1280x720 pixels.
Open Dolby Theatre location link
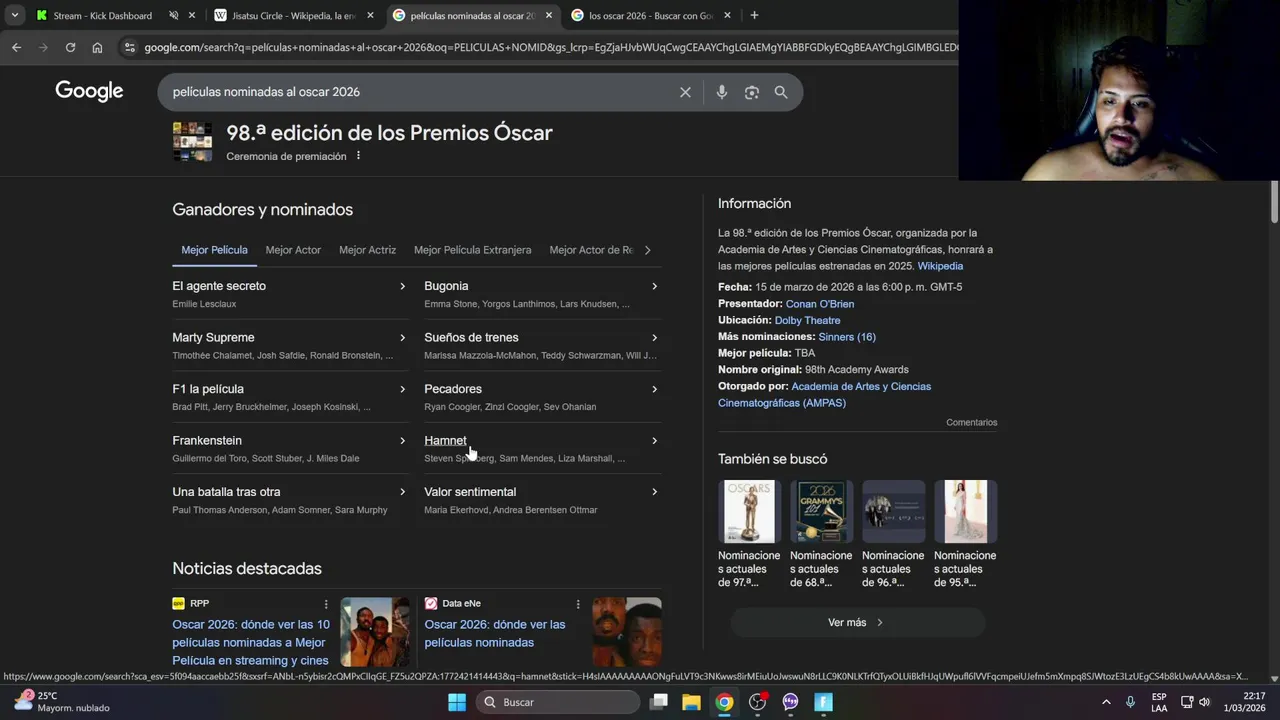807,321
